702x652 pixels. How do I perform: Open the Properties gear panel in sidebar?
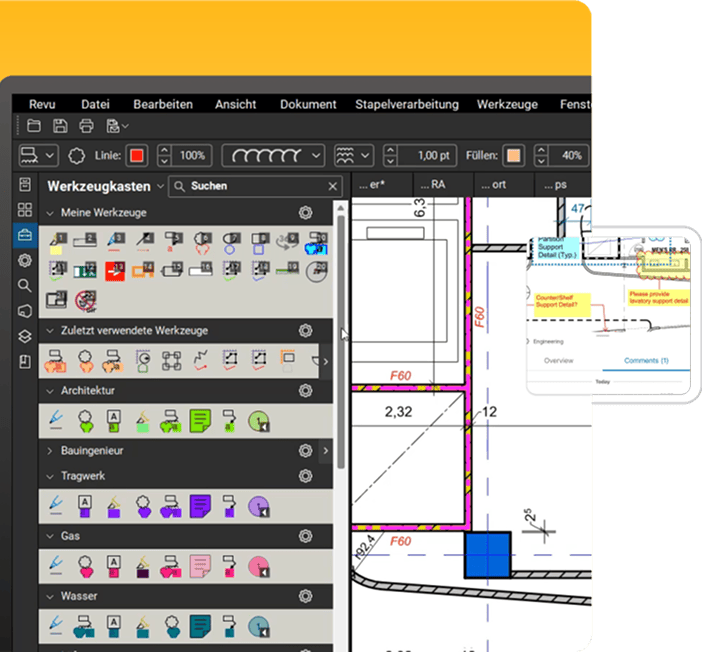pyautogui.click(x=25, y=260)
